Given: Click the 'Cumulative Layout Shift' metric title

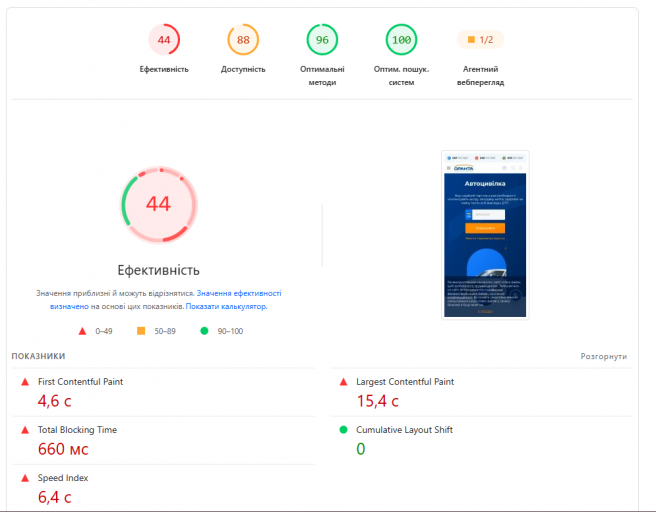Looking at the screenshot, I should (404, 430).
